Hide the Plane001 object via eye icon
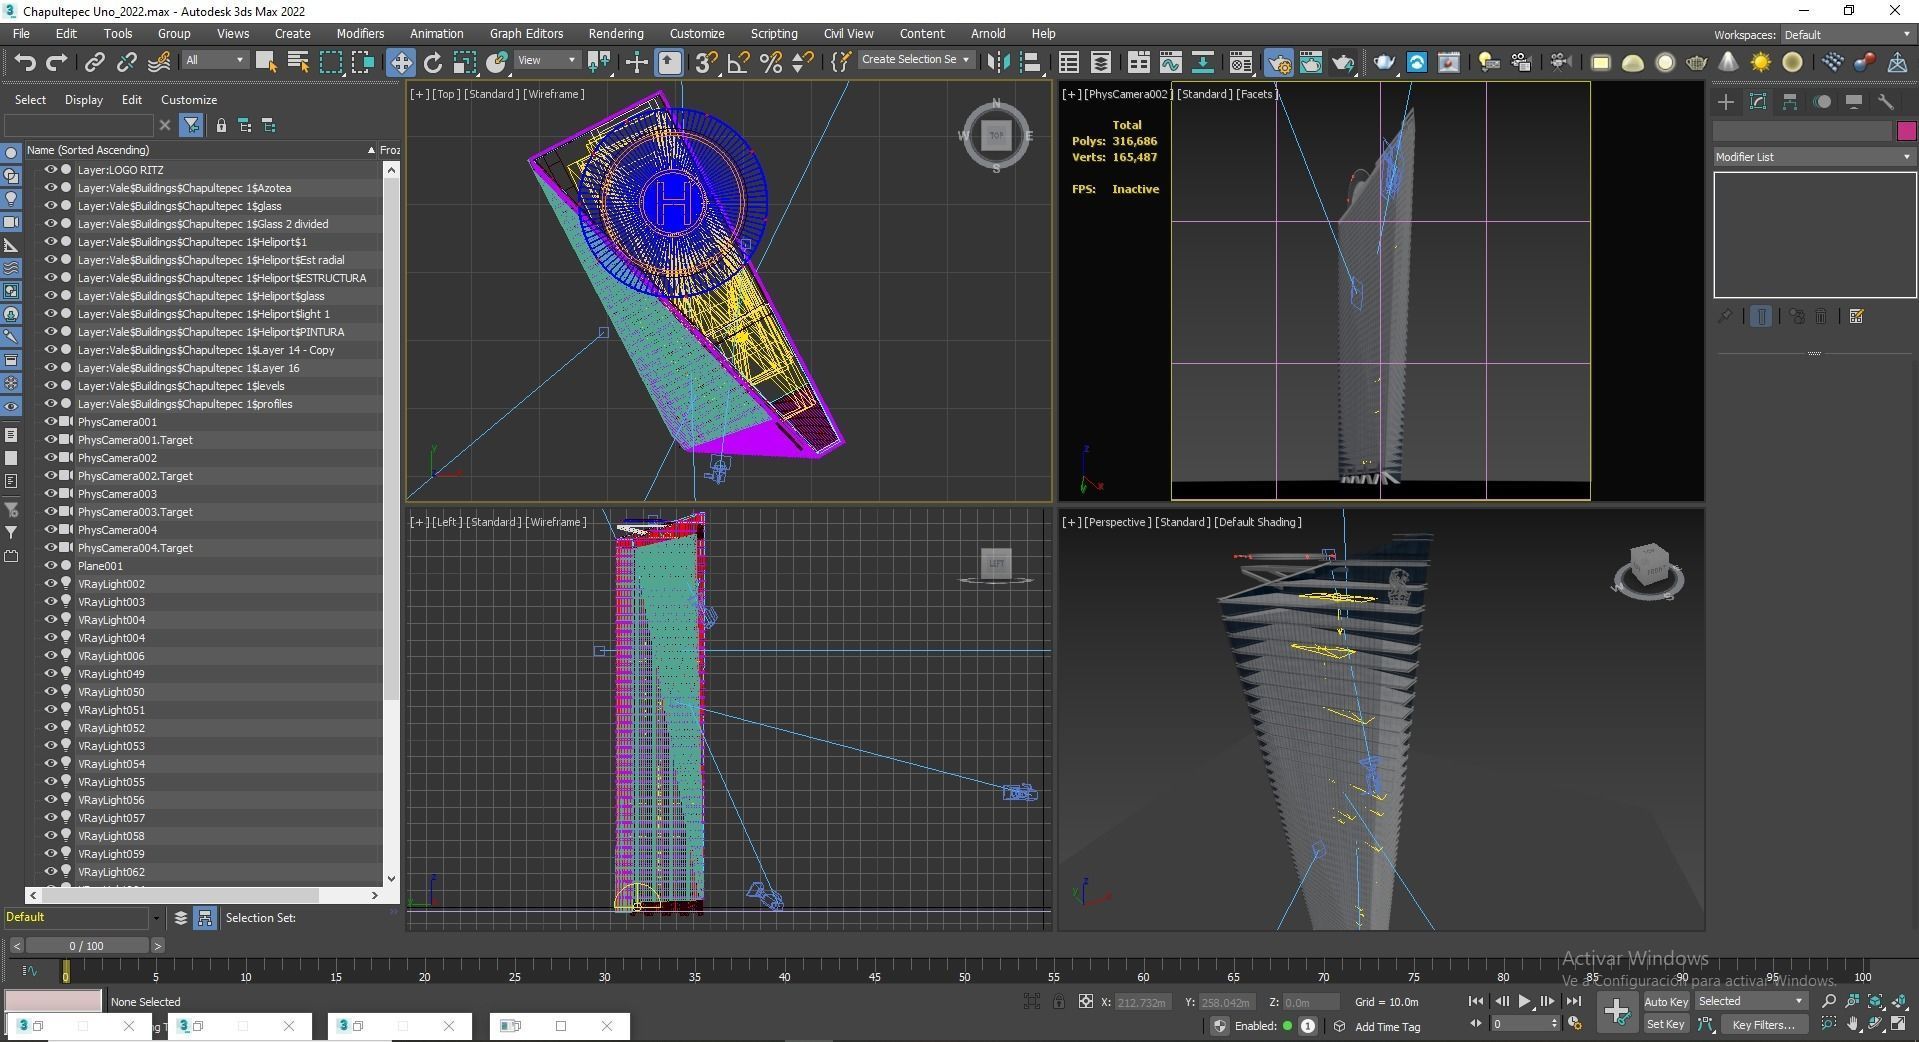1919x1042 pixels. [x=50, y=566]
